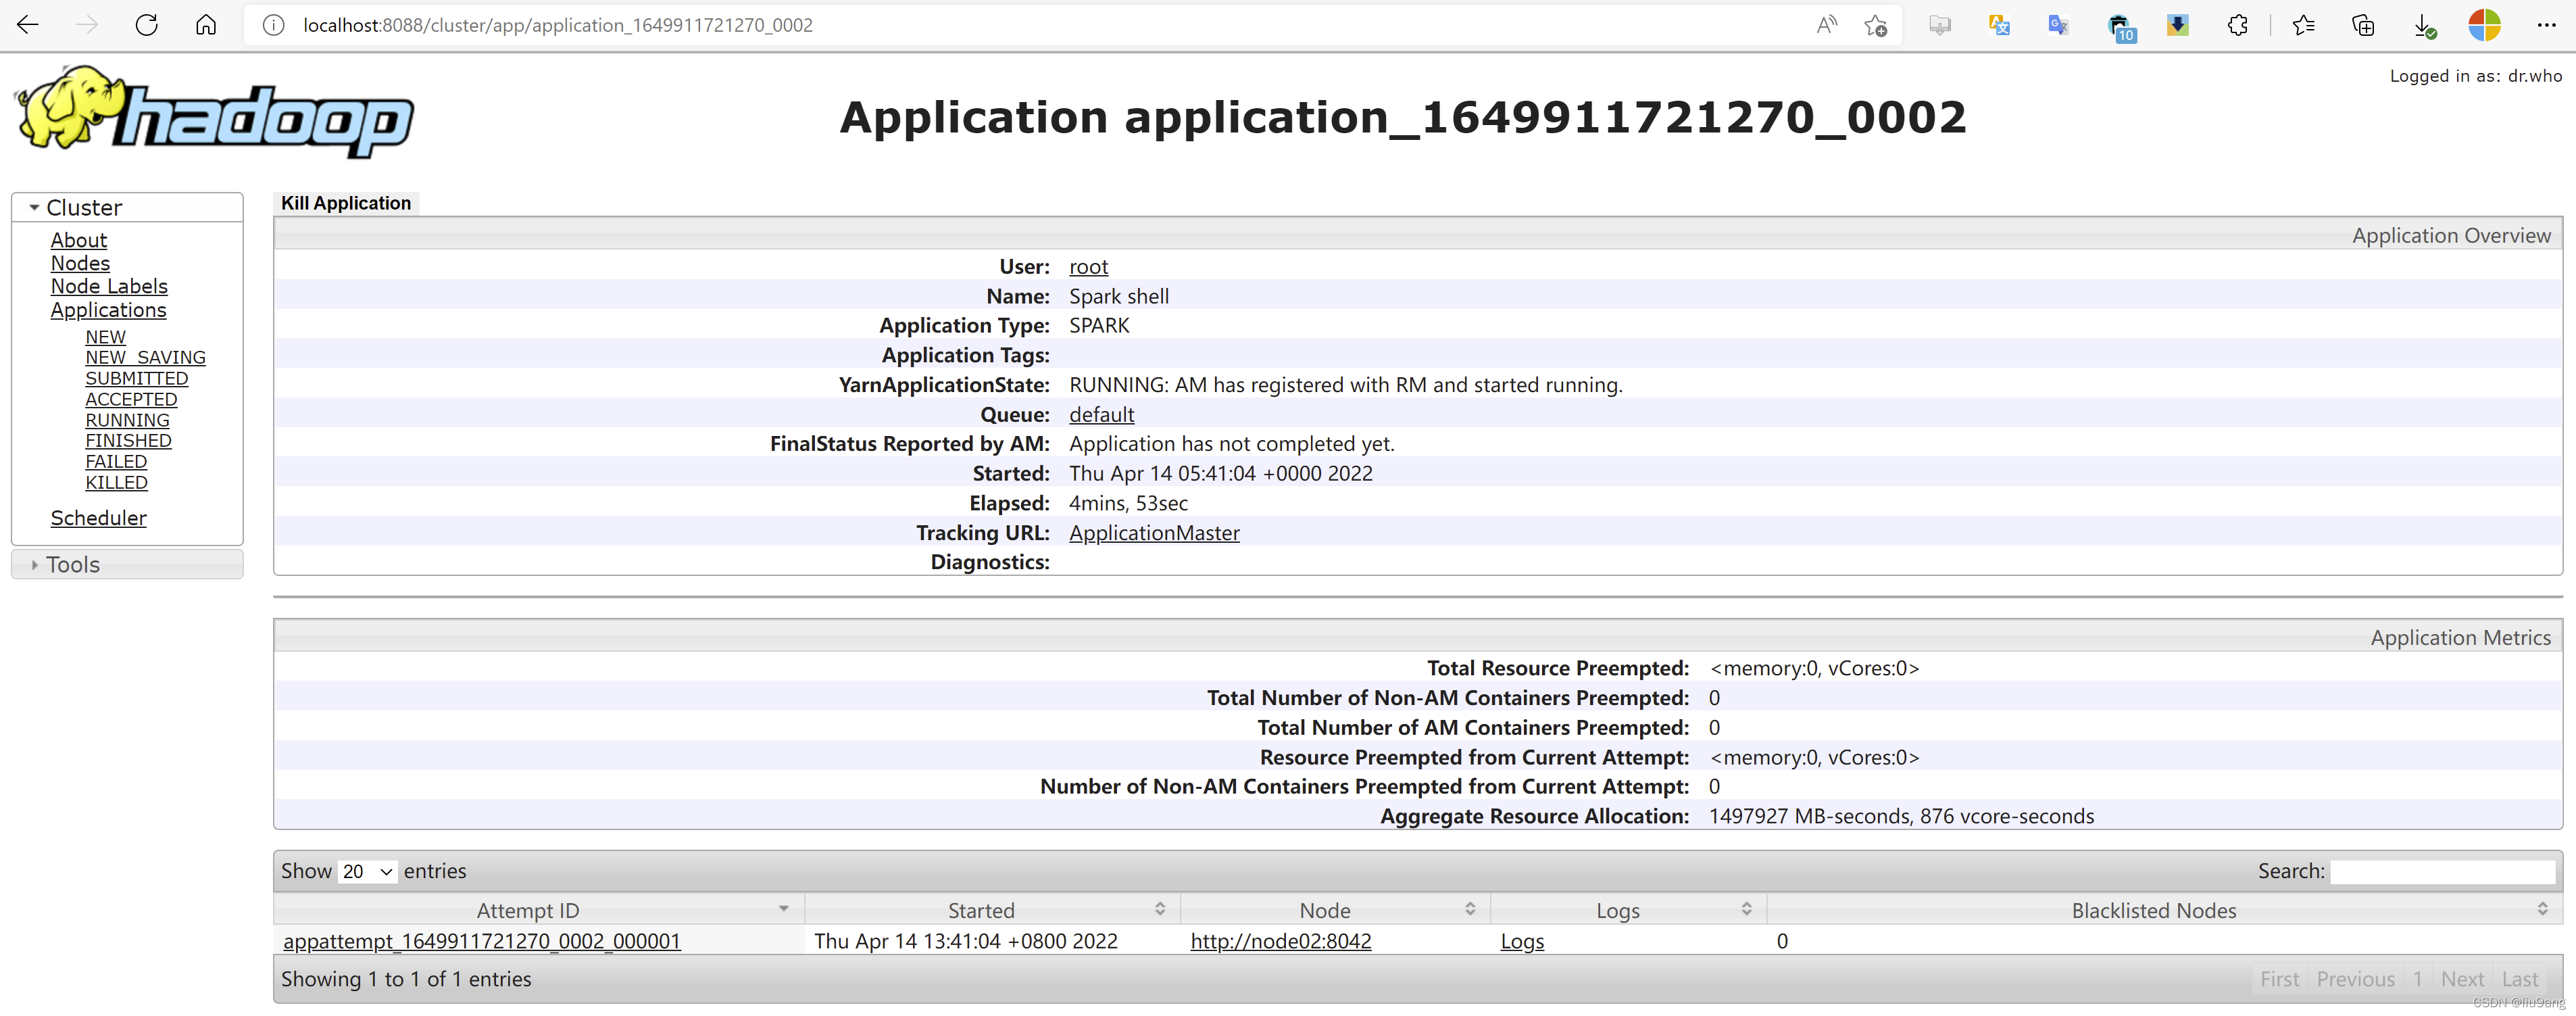The image size is (2576, 1016).
Task: Open the About cluster link
Action: point(79,240)
